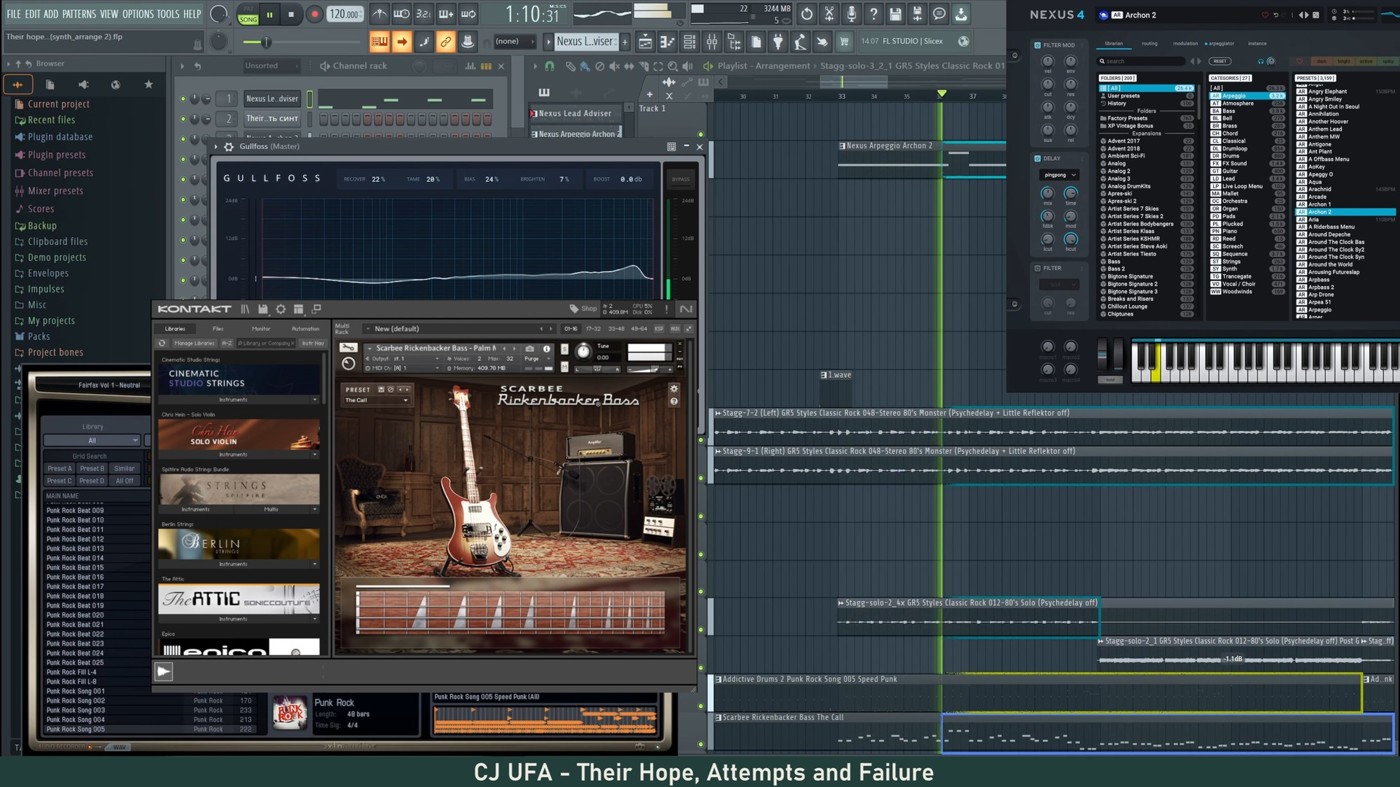Set the tempo field showing 120.000
The image size is (1400, 787).
pyautogui.click(x=344, y=15)
